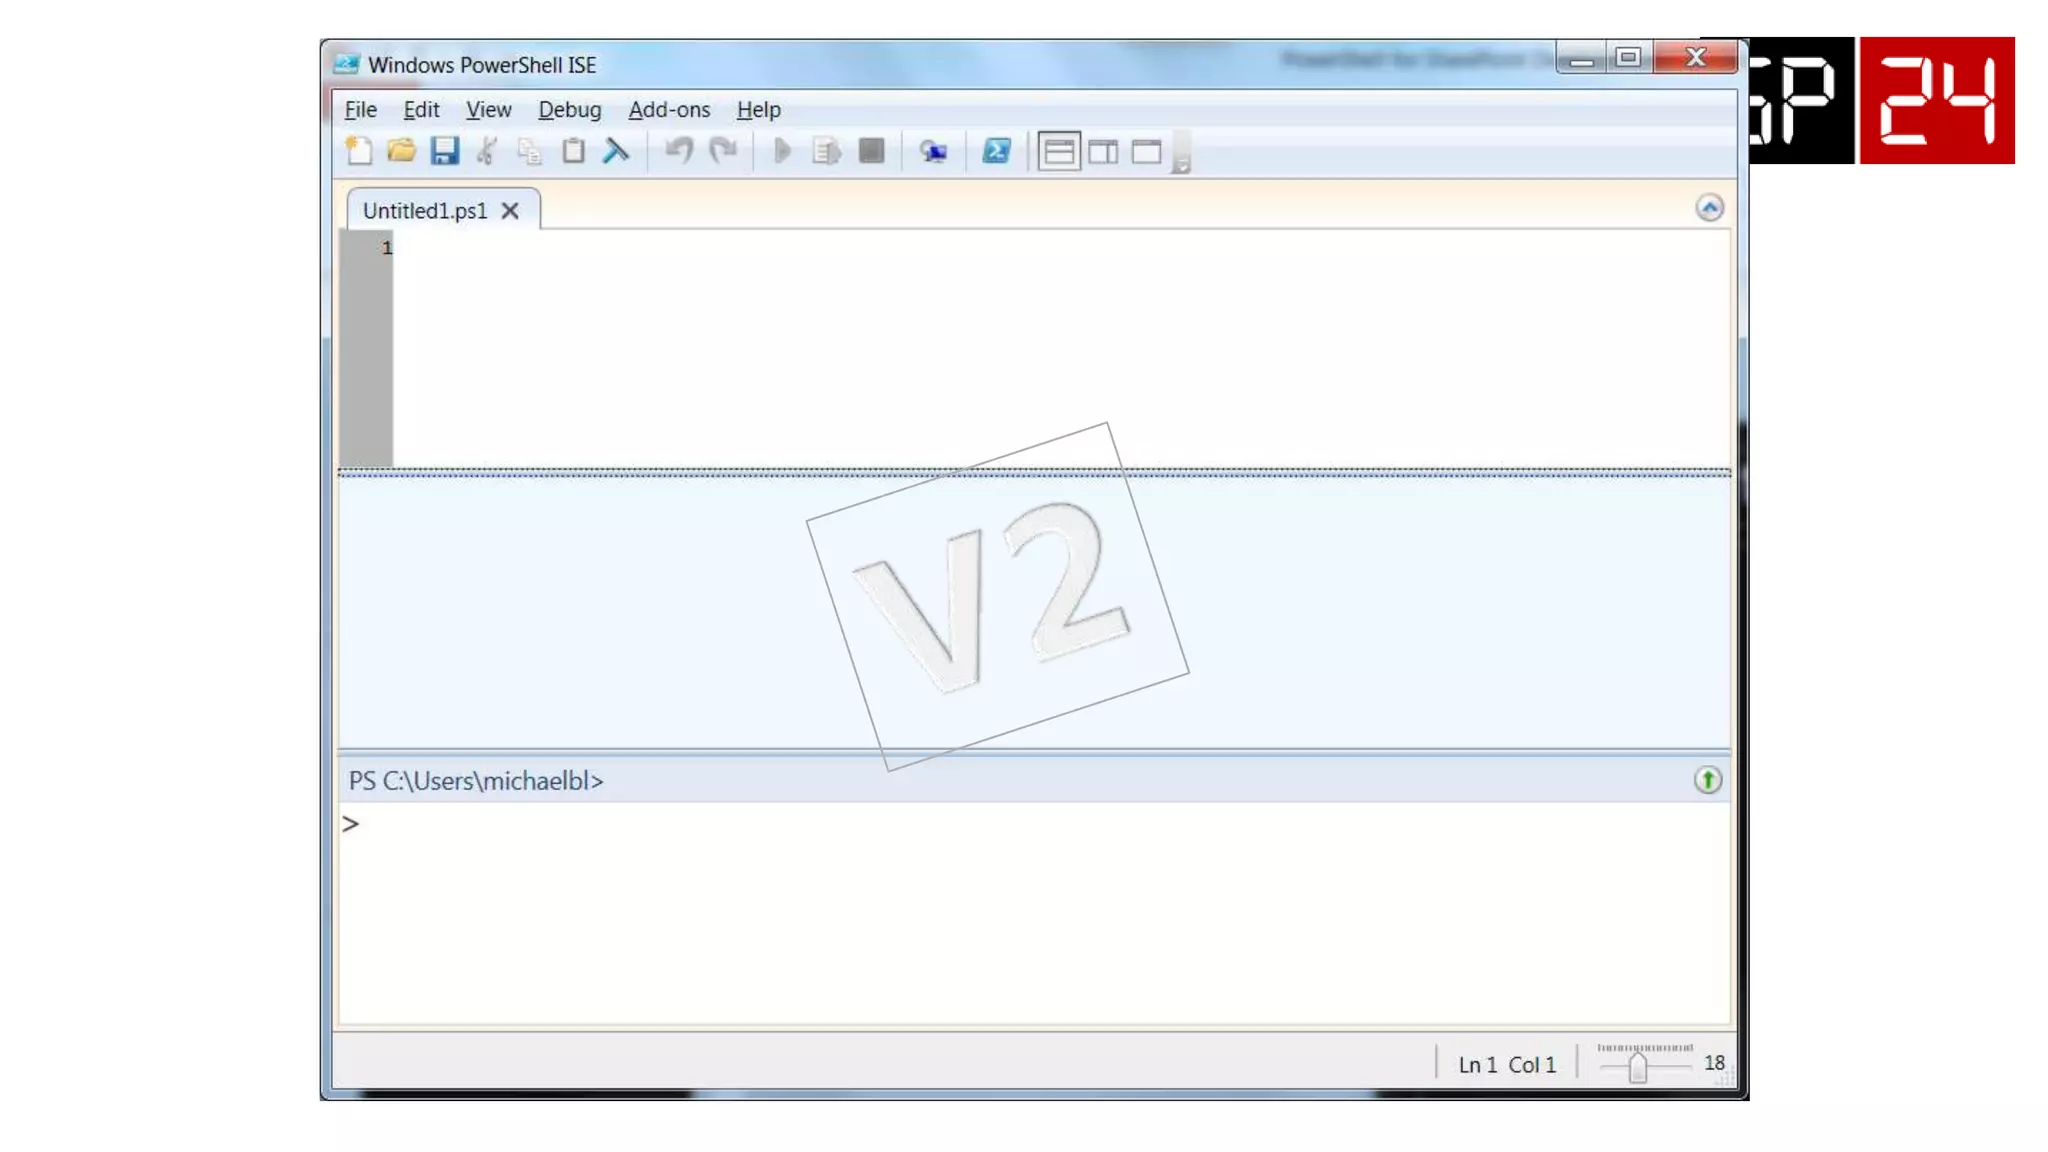Collapse script pane with up chevron
Screen dimensions: 2048x1152
(x=1709, y=207)
